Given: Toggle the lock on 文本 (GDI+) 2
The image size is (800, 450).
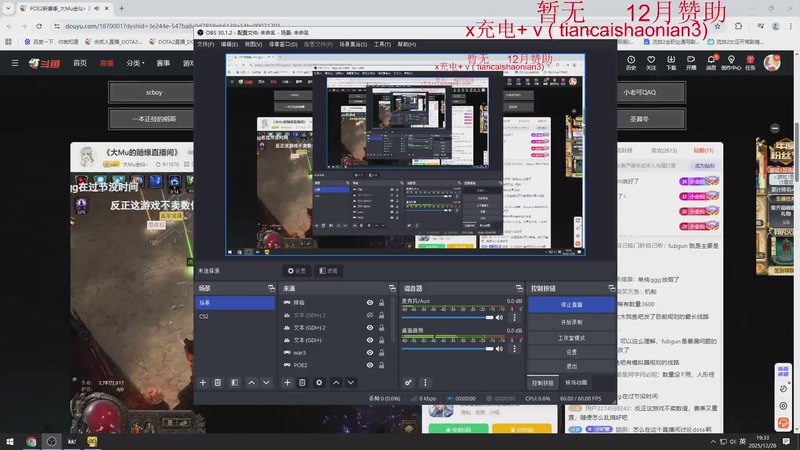Looking at the screenshot, I should coord(382,328).
